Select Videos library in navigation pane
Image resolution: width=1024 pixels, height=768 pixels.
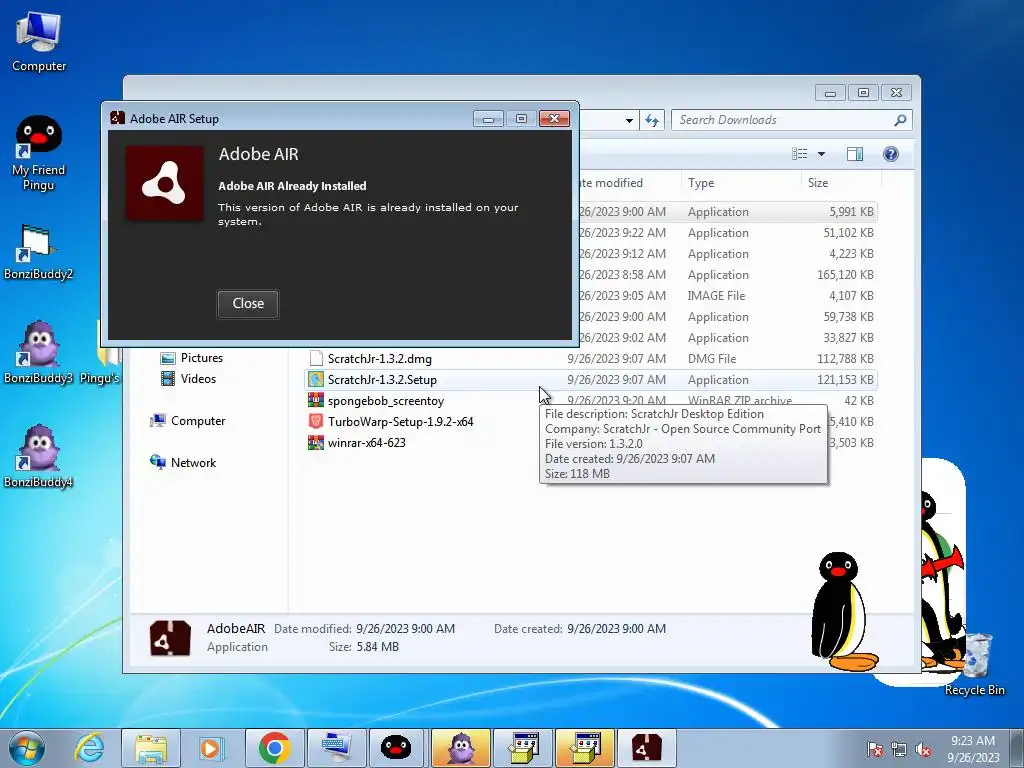point(189,379)
